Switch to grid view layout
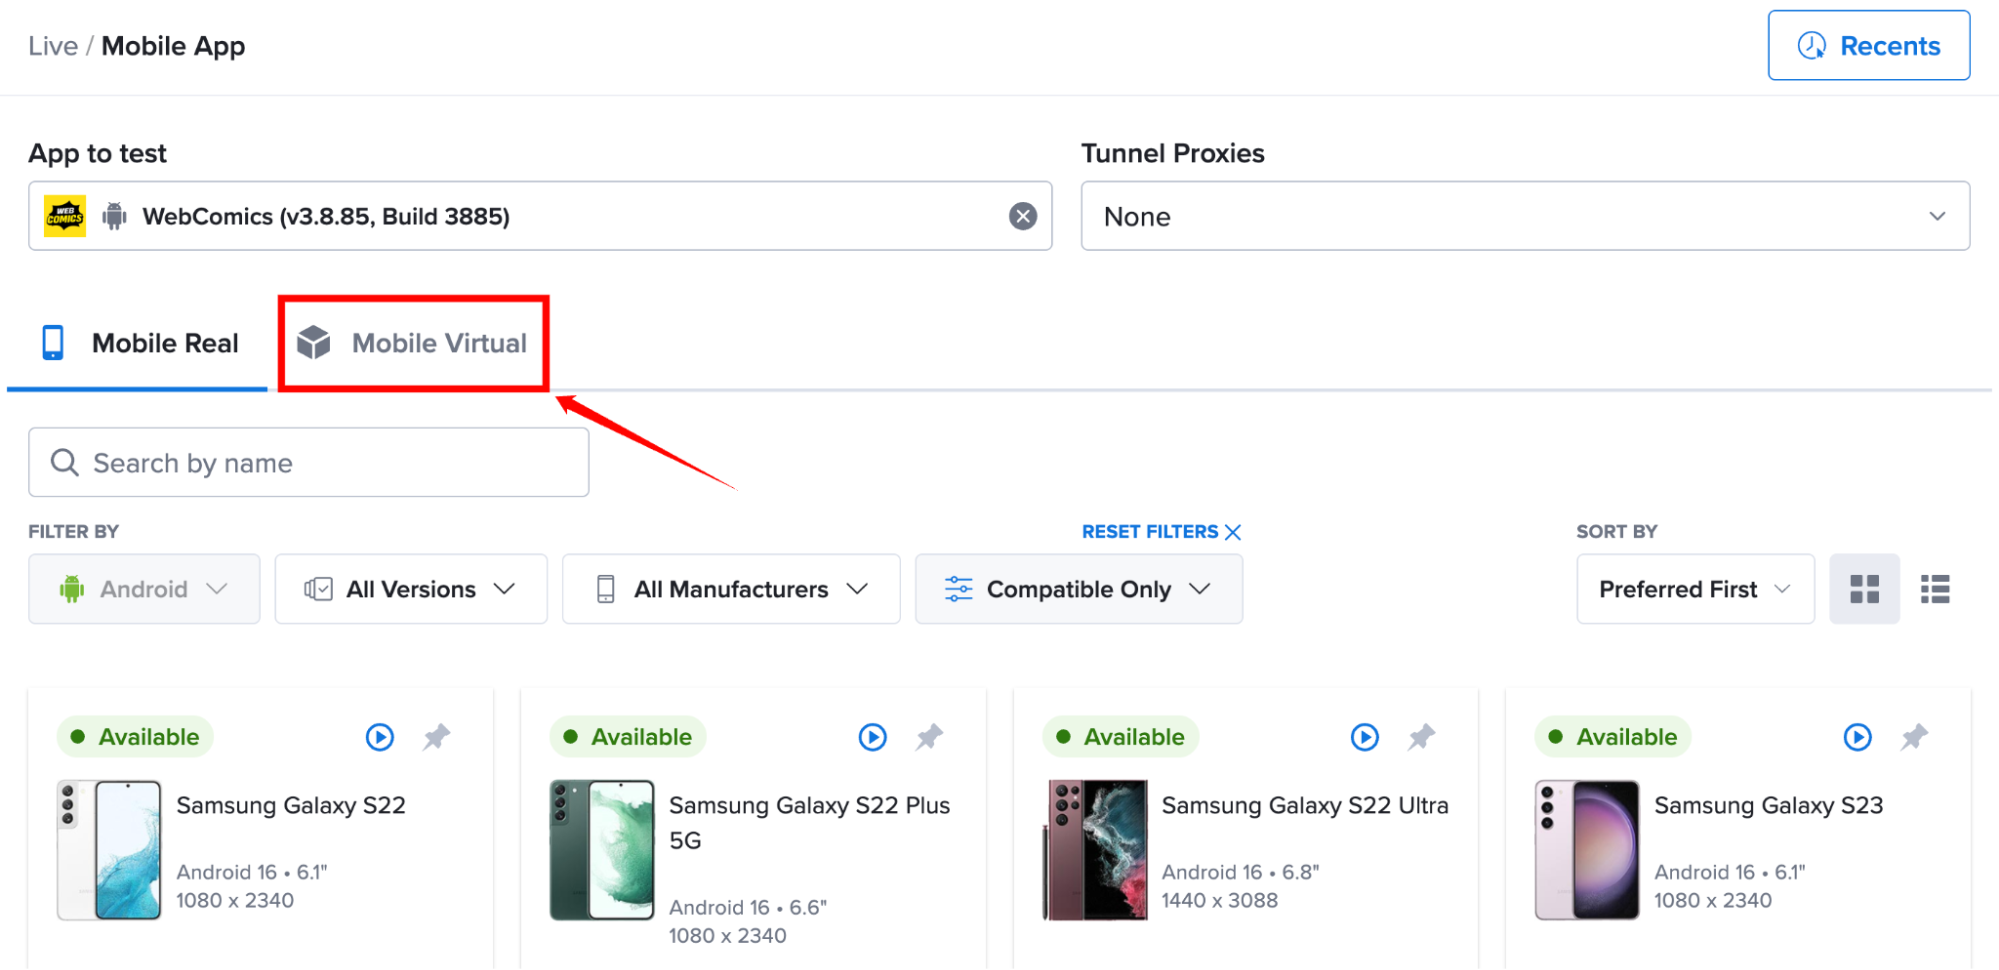The height and width of the screenshot is (970, 1999). click(x=1864, y=589)
